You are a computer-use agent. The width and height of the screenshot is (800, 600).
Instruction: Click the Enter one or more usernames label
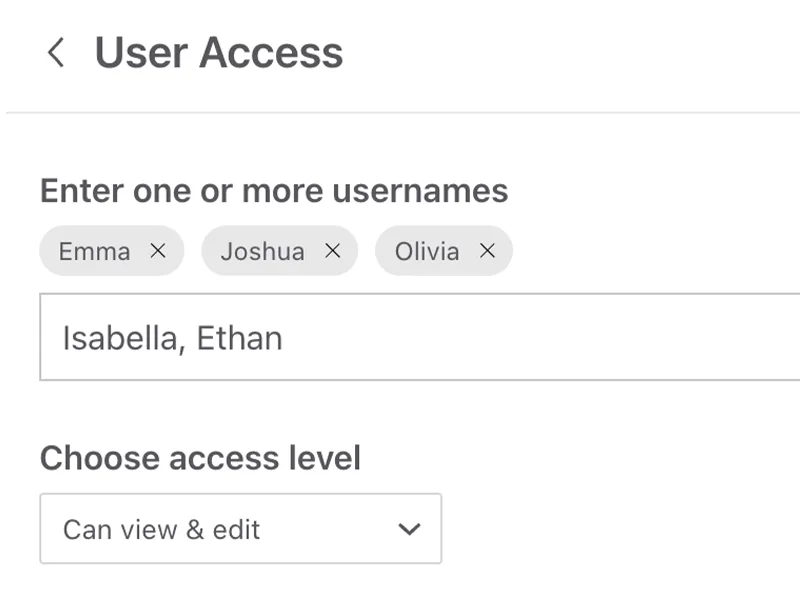[273, 191]
